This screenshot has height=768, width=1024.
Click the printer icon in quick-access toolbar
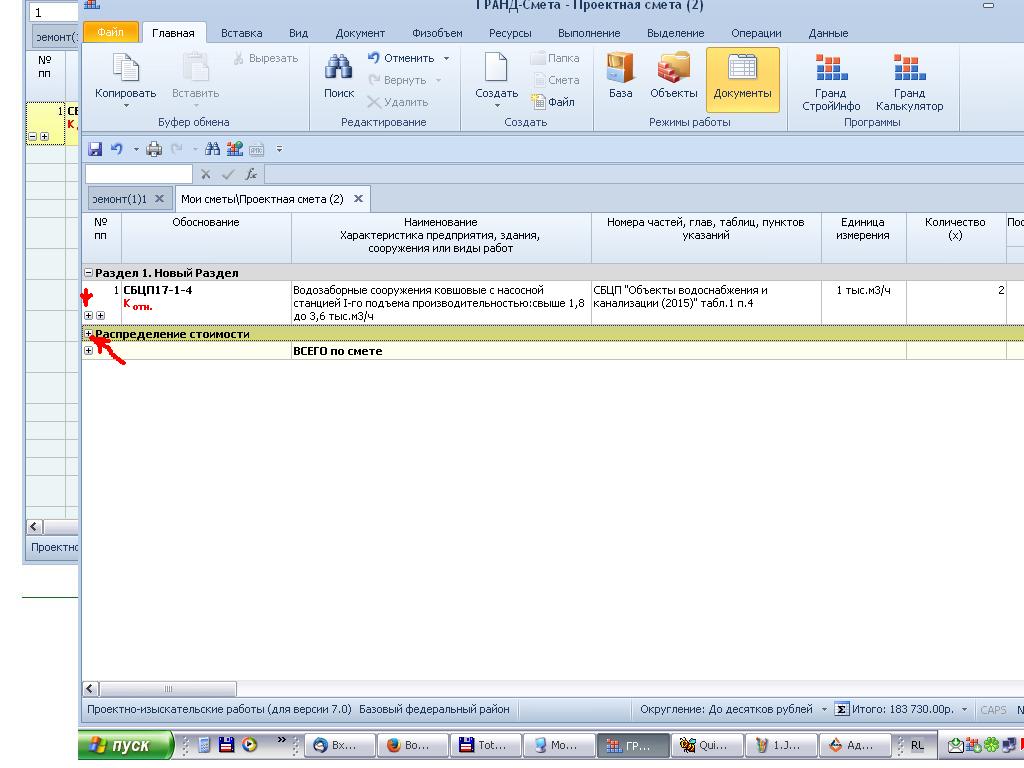tap(154, 149)
